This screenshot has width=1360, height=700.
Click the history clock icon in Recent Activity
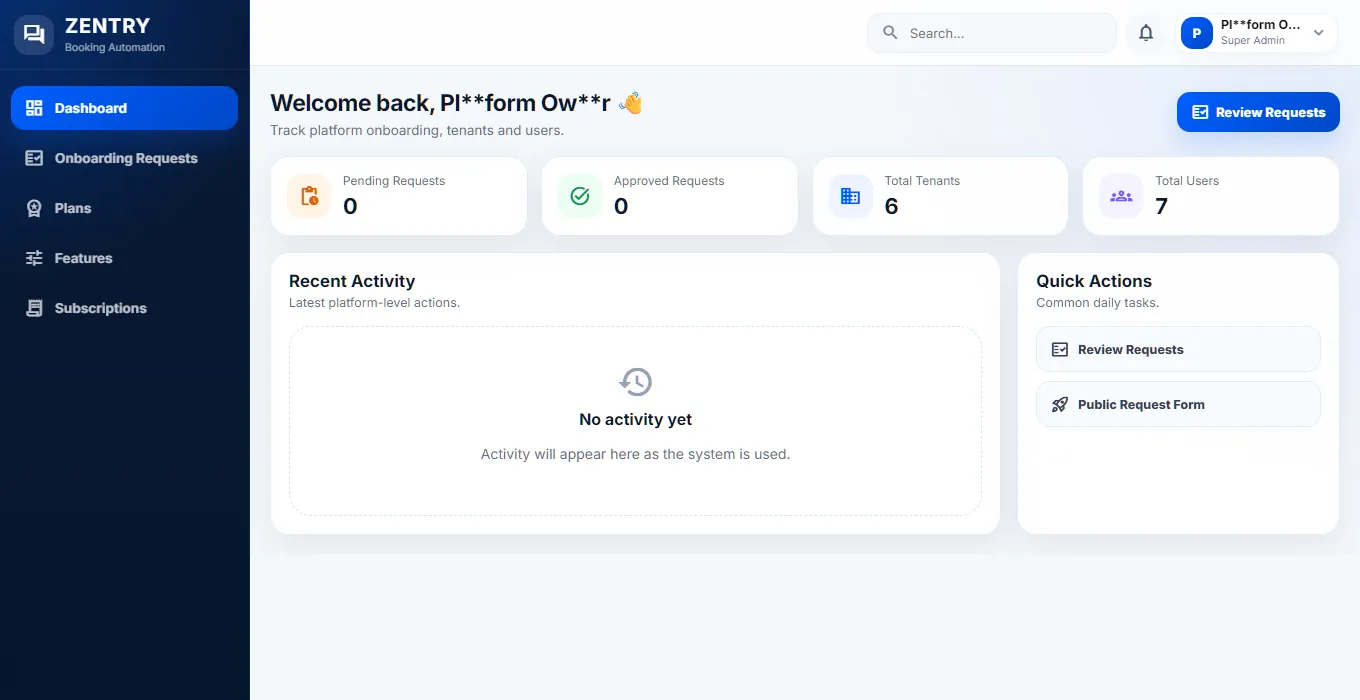[636, 382]
